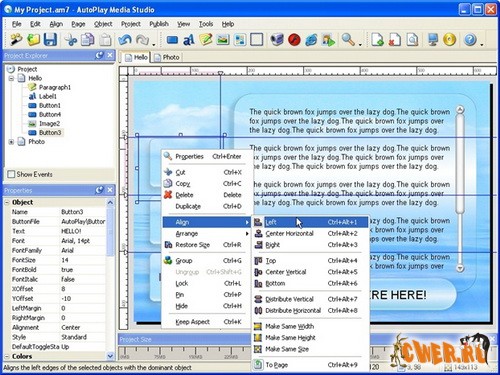Toggle the Show Events checkbox
This screenshot has width=500, height=375.
click(x=11, y=174)
